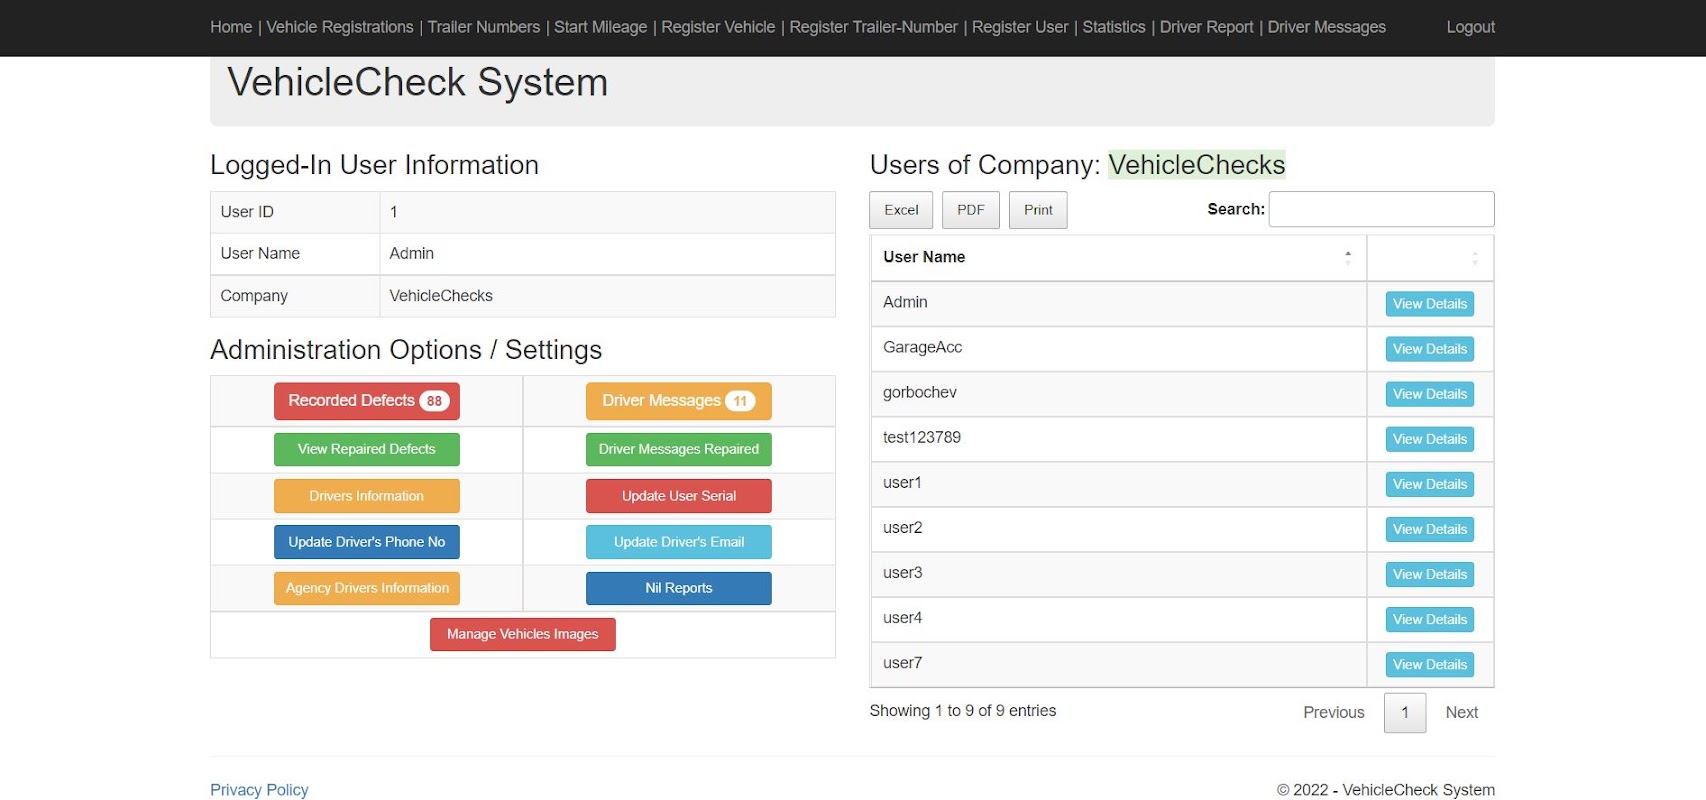Select Register Trailer-Number in the navbar
The height and width of the screenshot is (800, 1706).
click(874, 27)
